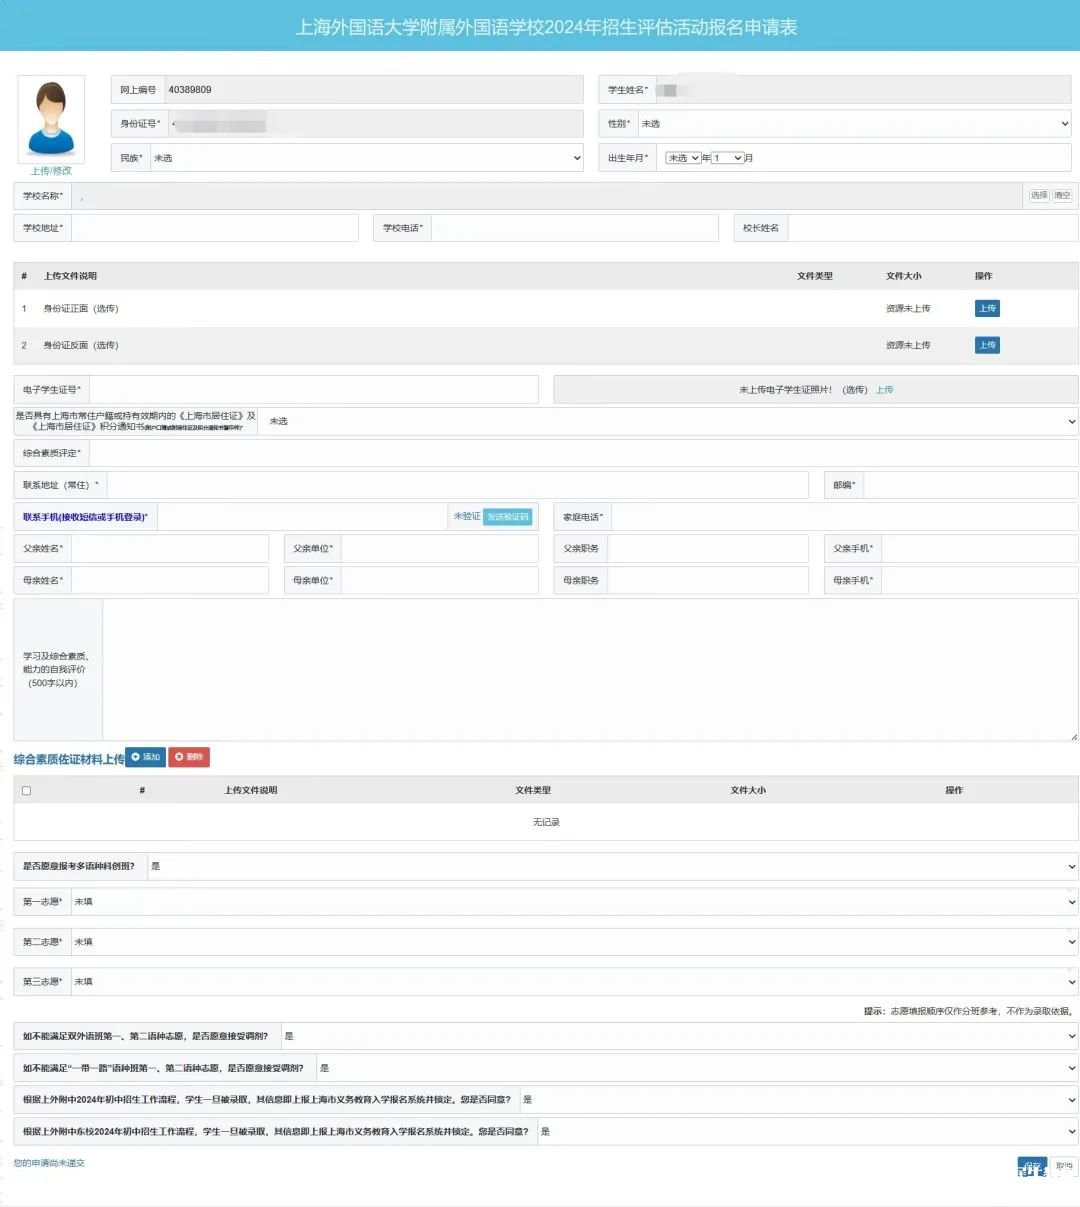Focus the 父亲职务 input field
The width and height of the screenshot is (1080, 1207).
(708, 549)
